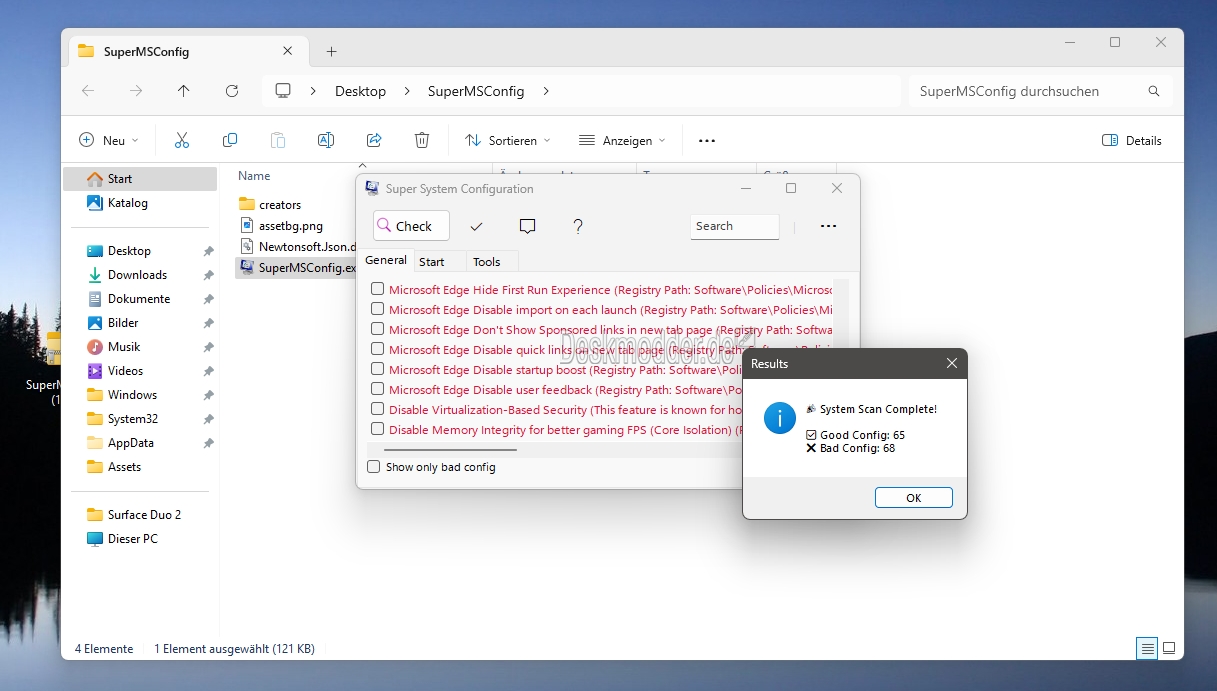Switch to large thumbnails view in status bar

click(1169, 648)
